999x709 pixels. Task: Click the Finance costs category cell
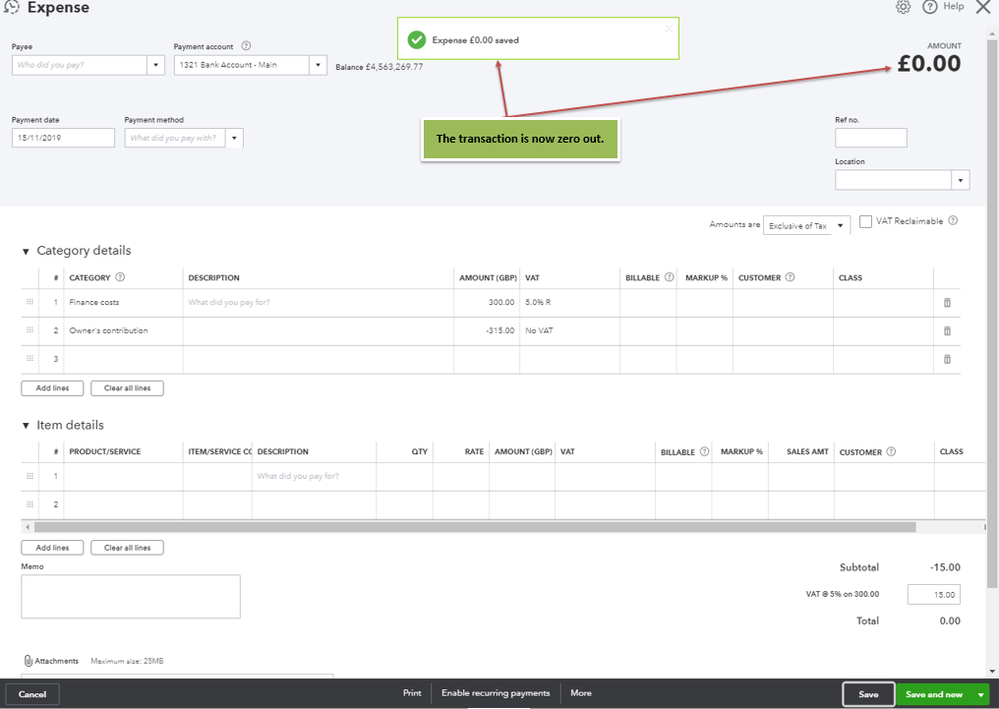(124, 303)
